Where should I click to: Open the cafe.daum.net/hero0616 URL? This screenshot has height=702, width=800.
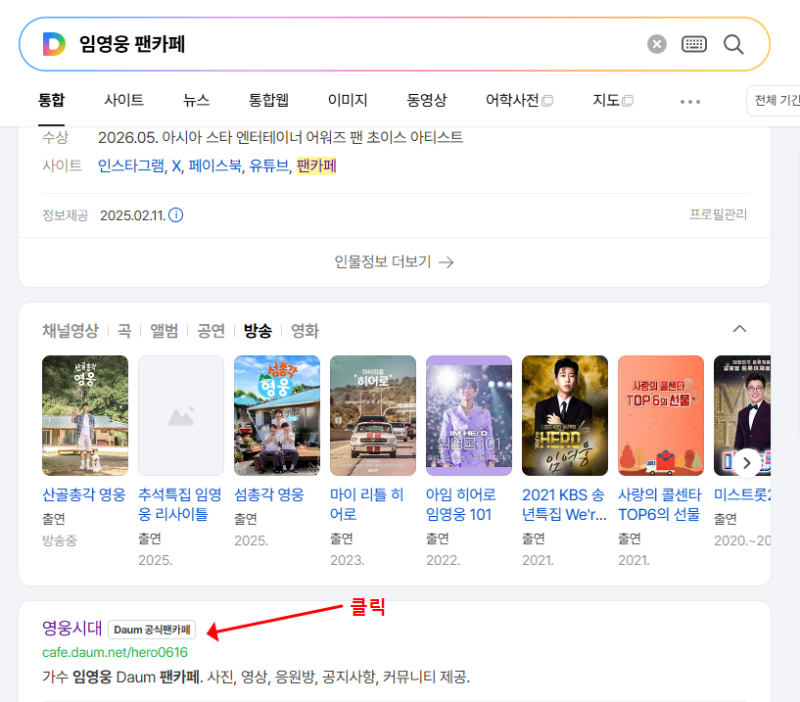(x=115, y=653)
